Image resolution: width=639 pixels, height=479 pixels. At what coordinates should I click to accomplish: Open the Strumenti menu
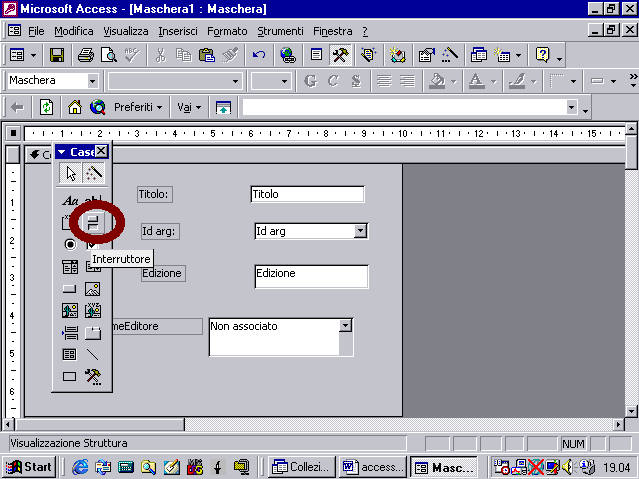click(280, 31)
